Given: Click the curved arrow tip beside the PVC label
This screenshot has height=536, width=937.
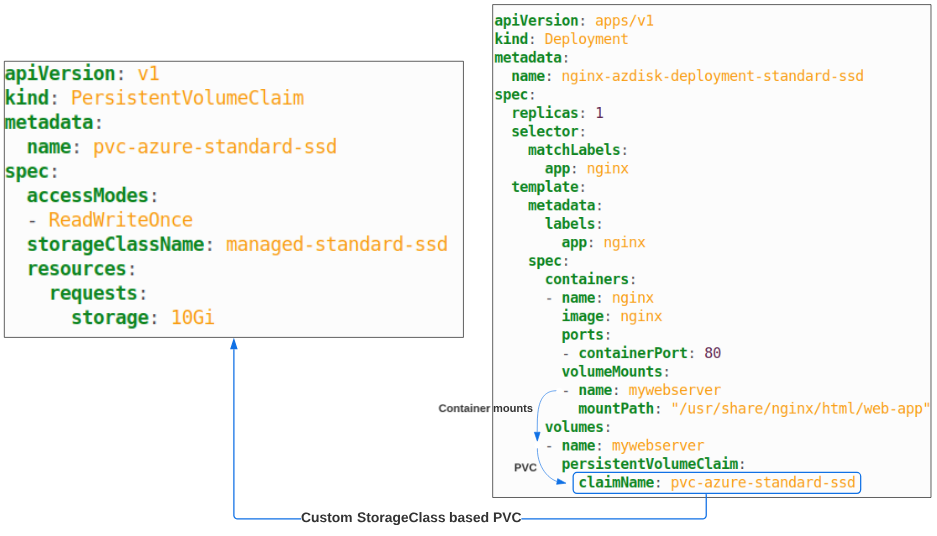Looking at the screenshot, I should coord(566,481).
